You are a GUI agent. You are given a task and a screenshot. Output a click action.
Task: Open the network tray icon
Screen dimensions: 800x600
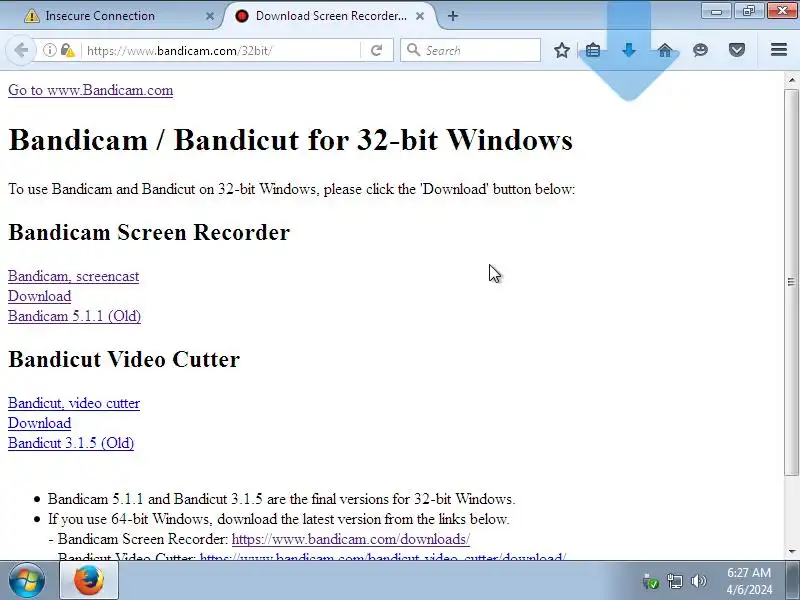pyautogui.click(x=674, y=581)
